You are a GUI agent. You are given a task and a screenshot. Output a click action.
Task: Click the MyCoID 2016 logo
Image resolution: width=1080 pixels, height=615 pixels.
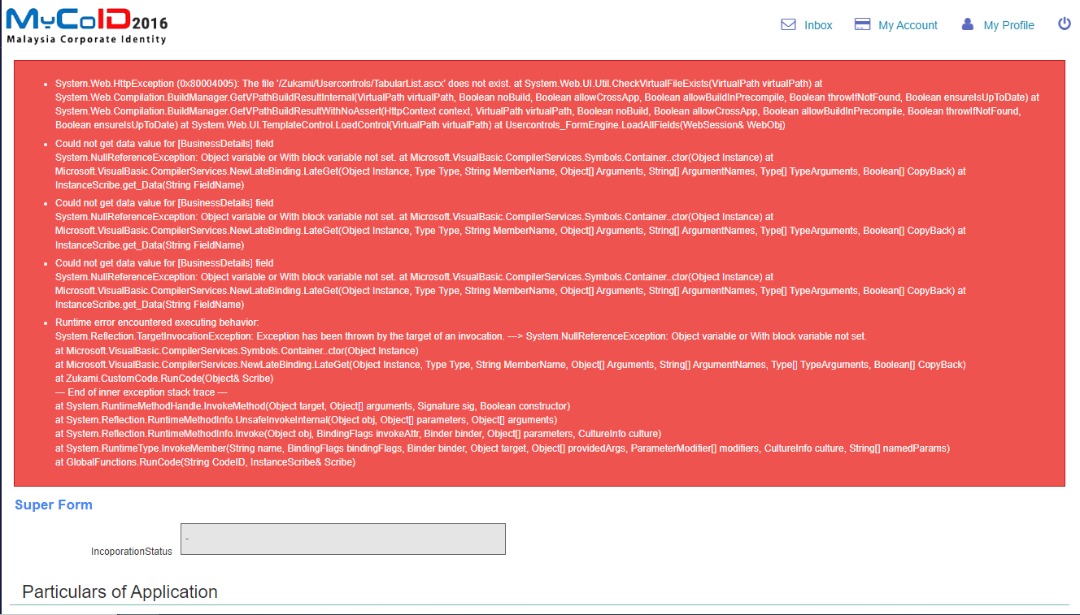[x=87, y=25]
